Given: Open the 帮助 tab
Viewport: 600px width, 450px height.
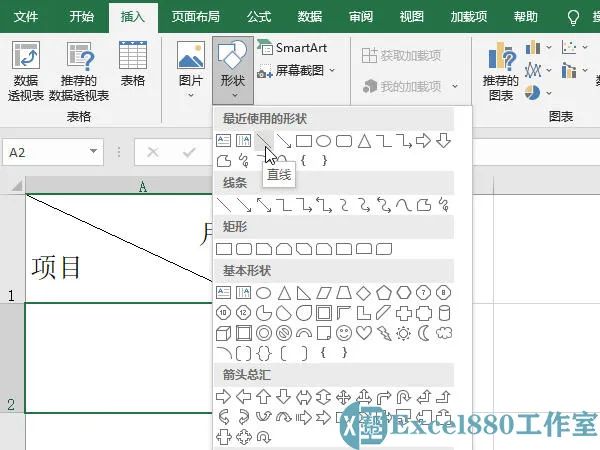Looking at the screenshot, I should point(526,16).
